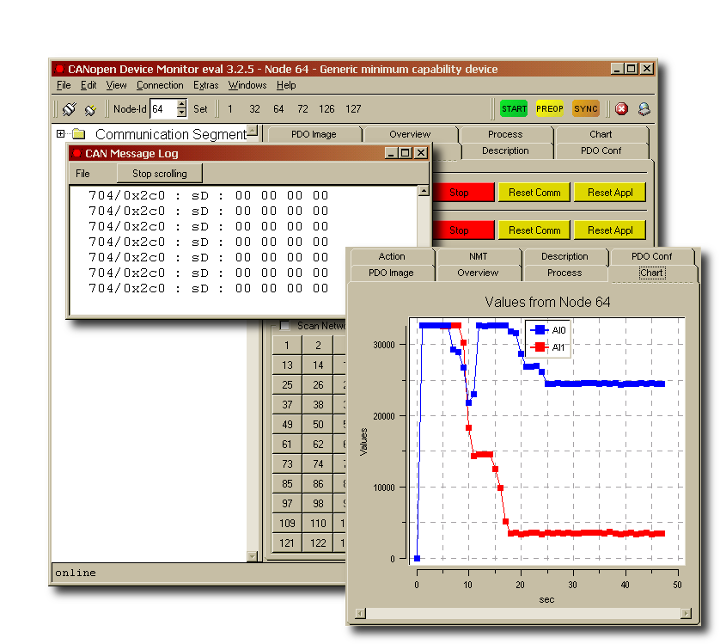Click the green START button

pyautogui.click(x=514, y=109)
